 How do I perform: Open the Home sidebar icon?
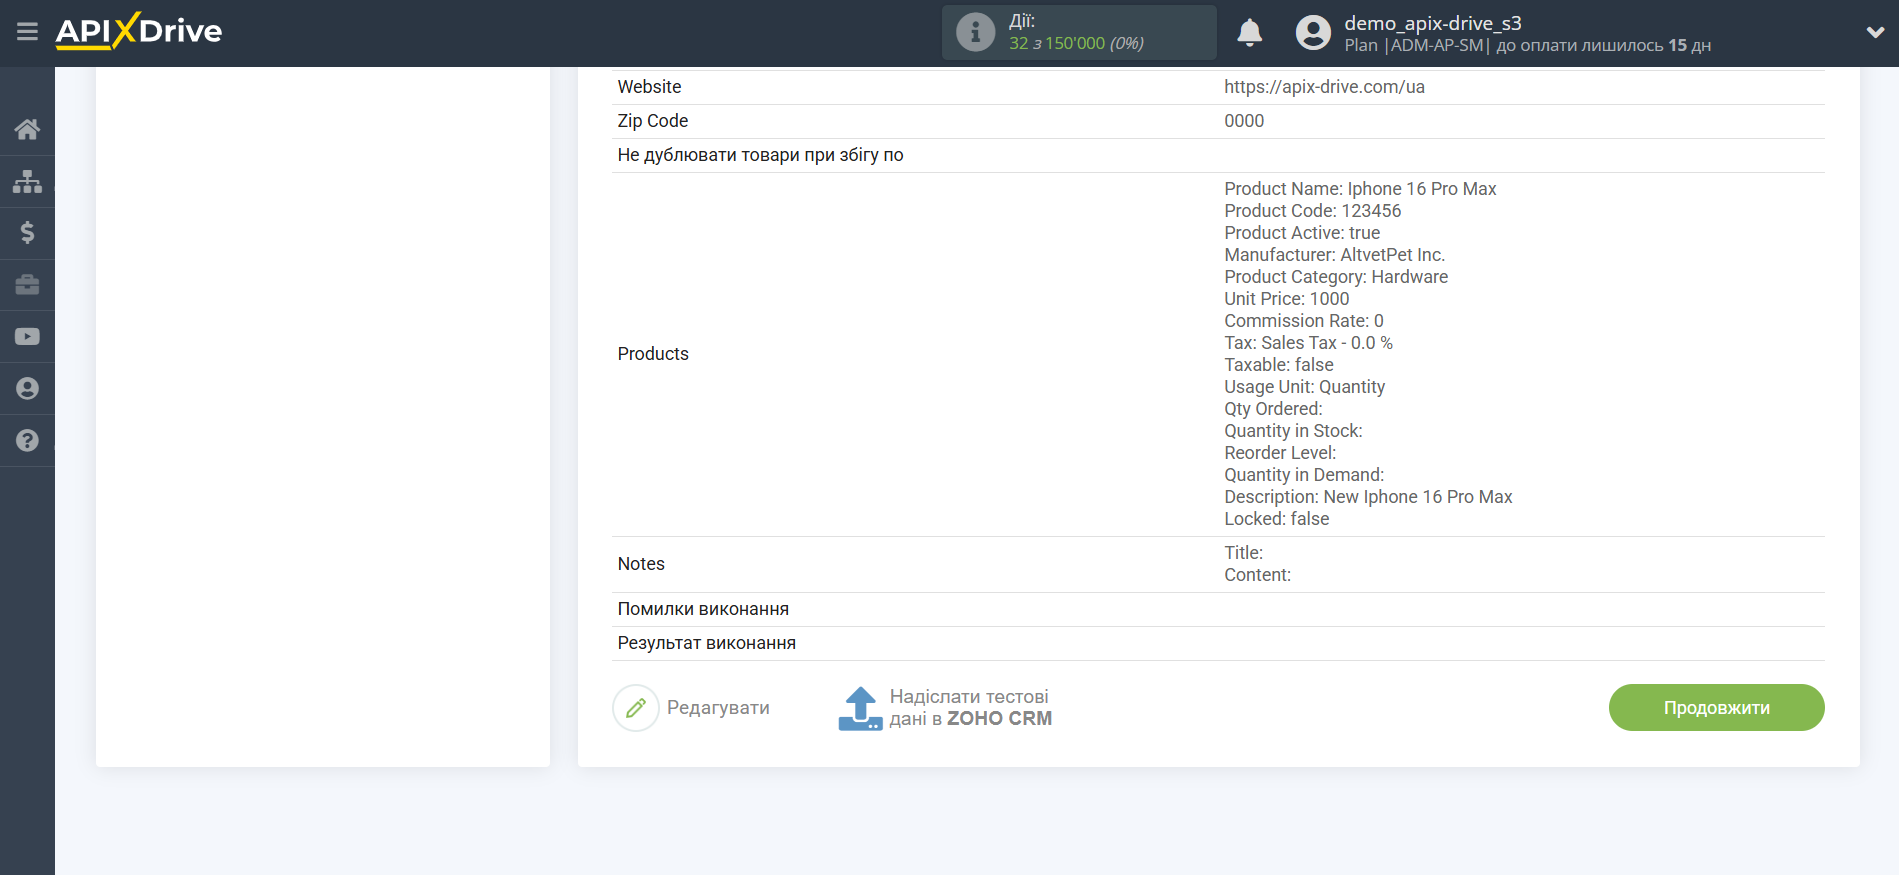pos(27,129)
